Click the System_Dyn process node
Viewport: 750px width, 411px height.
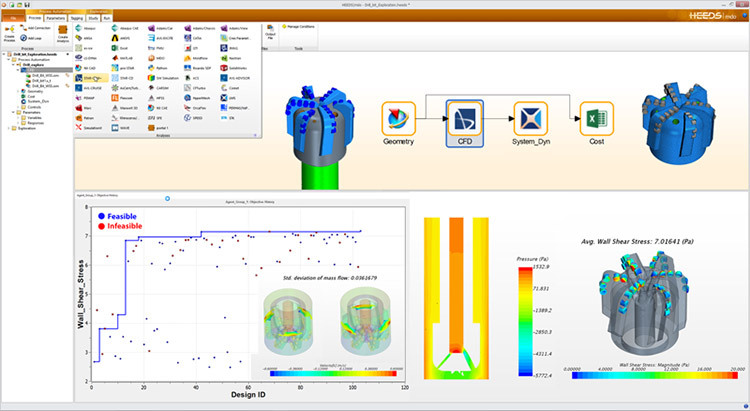pos(531,123)
